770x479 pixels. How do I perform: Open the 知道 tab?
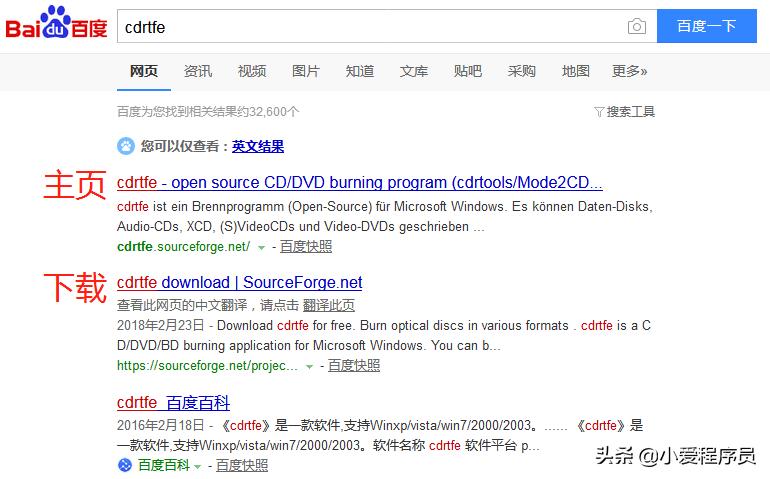point(360,71)
